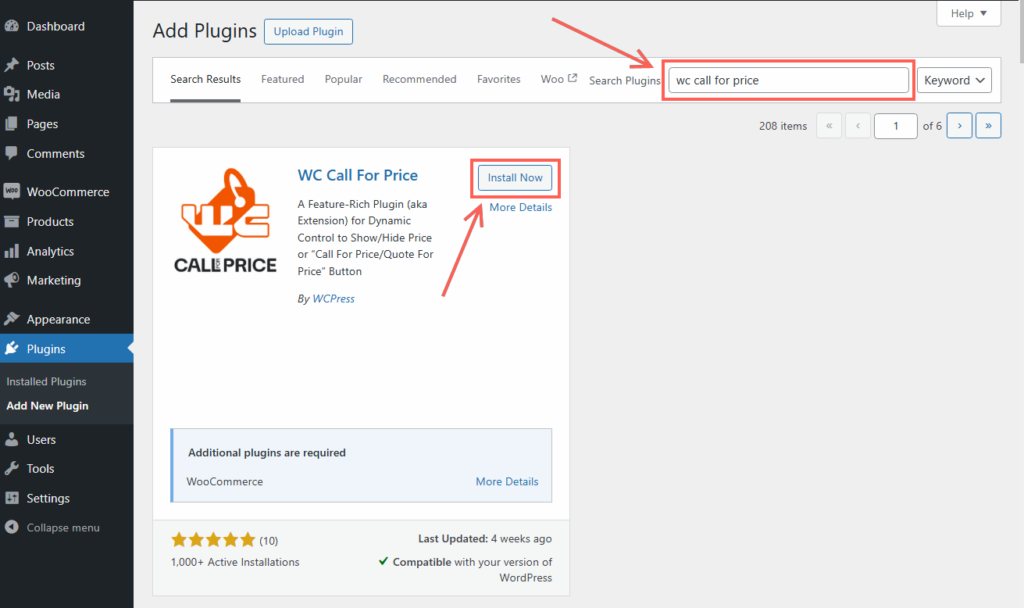This screenshot has height=608, width=1024.
Task: Click the Analytics bar chart icon
Action: point(12,251)
